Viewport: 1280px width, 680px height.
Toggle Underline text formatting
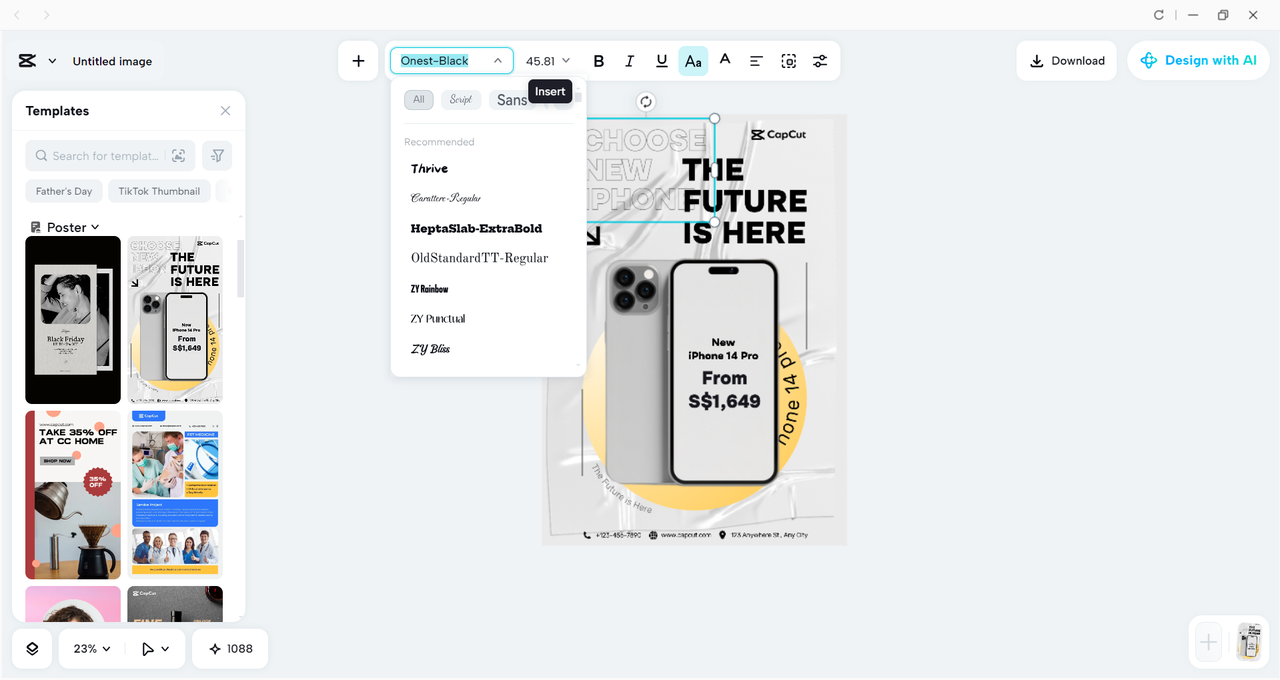click(x=661, y=61)
